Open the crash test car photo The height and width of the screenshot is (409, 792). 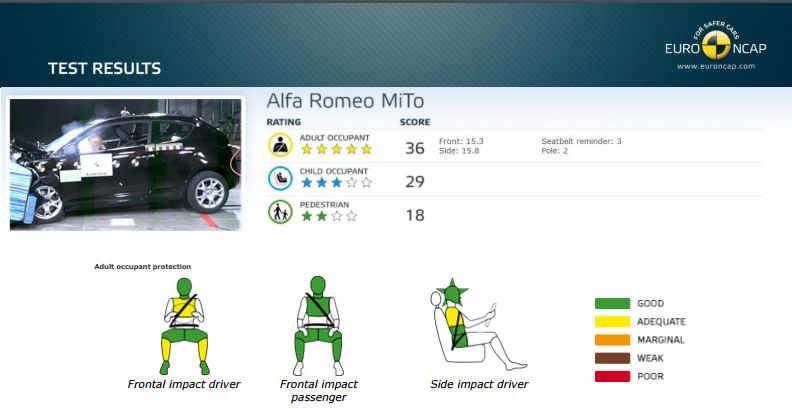[125, 164]
